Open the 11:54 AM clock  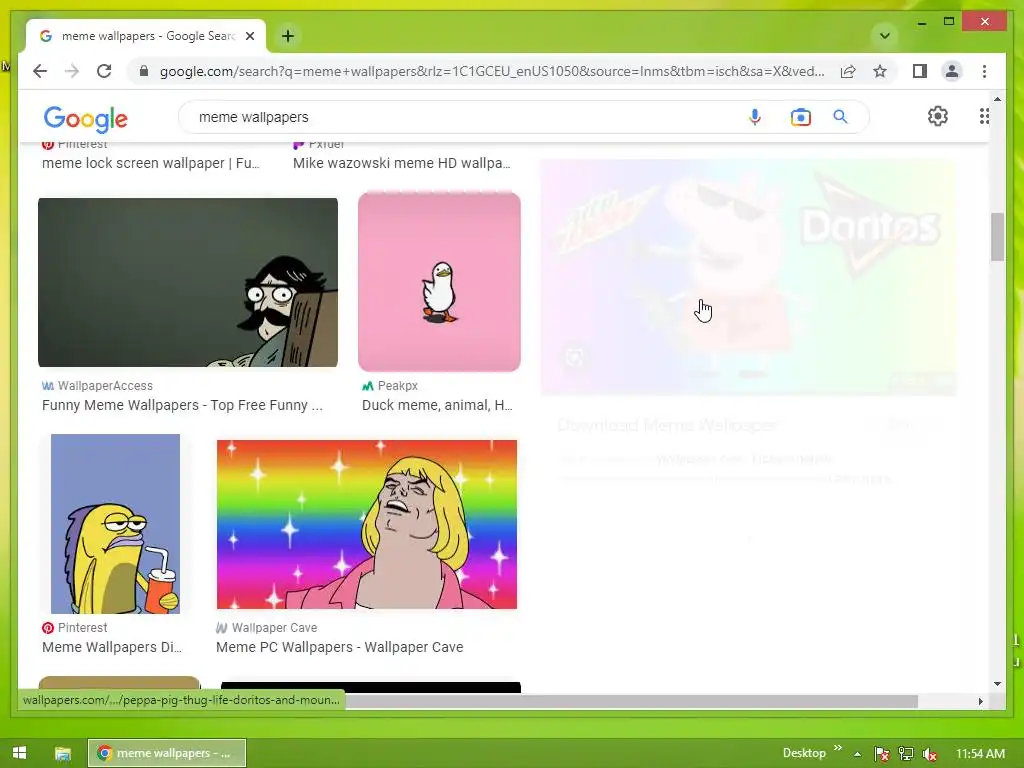point(980,753)
